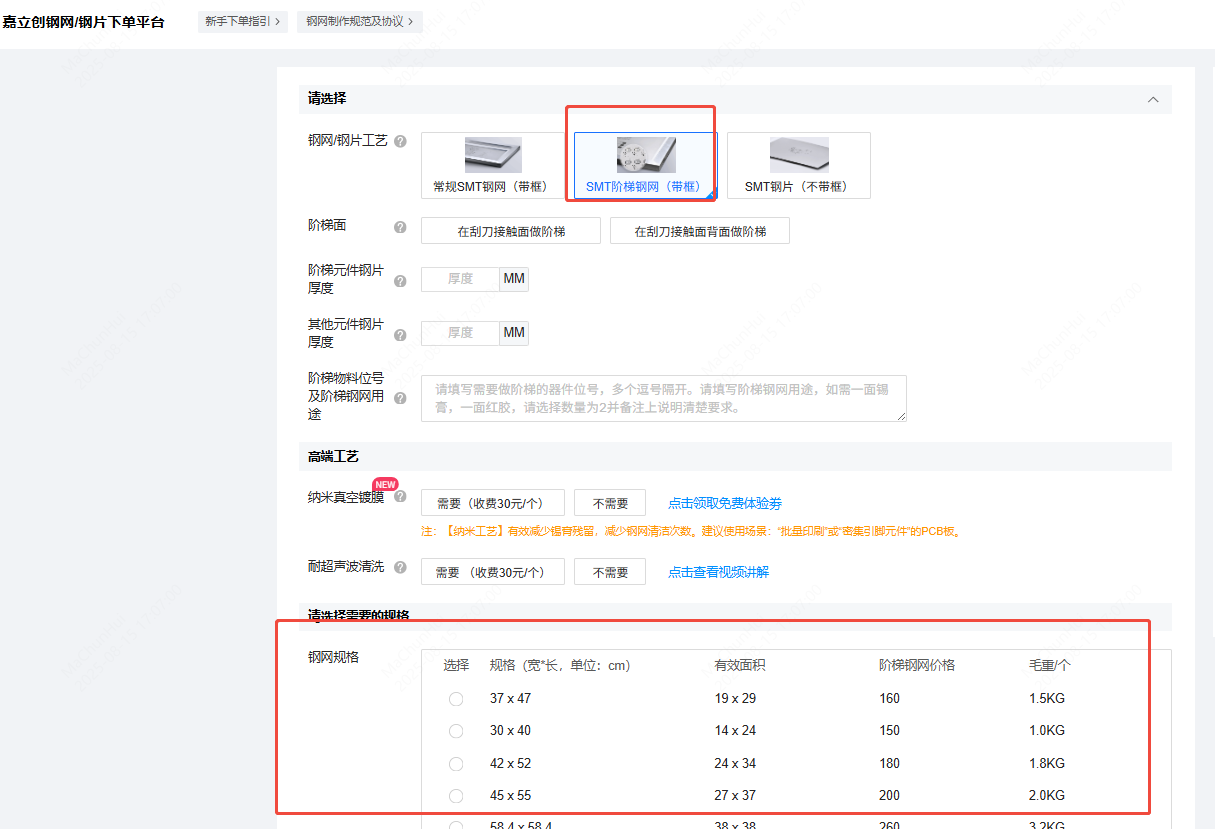Choose 在刮刀接触面做阶梯 option

tap(511, 231)
